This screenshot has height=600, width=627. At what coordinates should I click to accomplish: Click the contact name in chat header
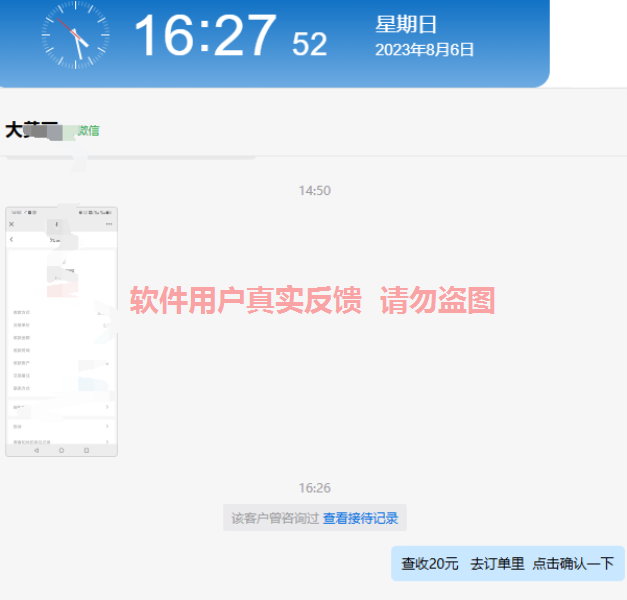34,130
